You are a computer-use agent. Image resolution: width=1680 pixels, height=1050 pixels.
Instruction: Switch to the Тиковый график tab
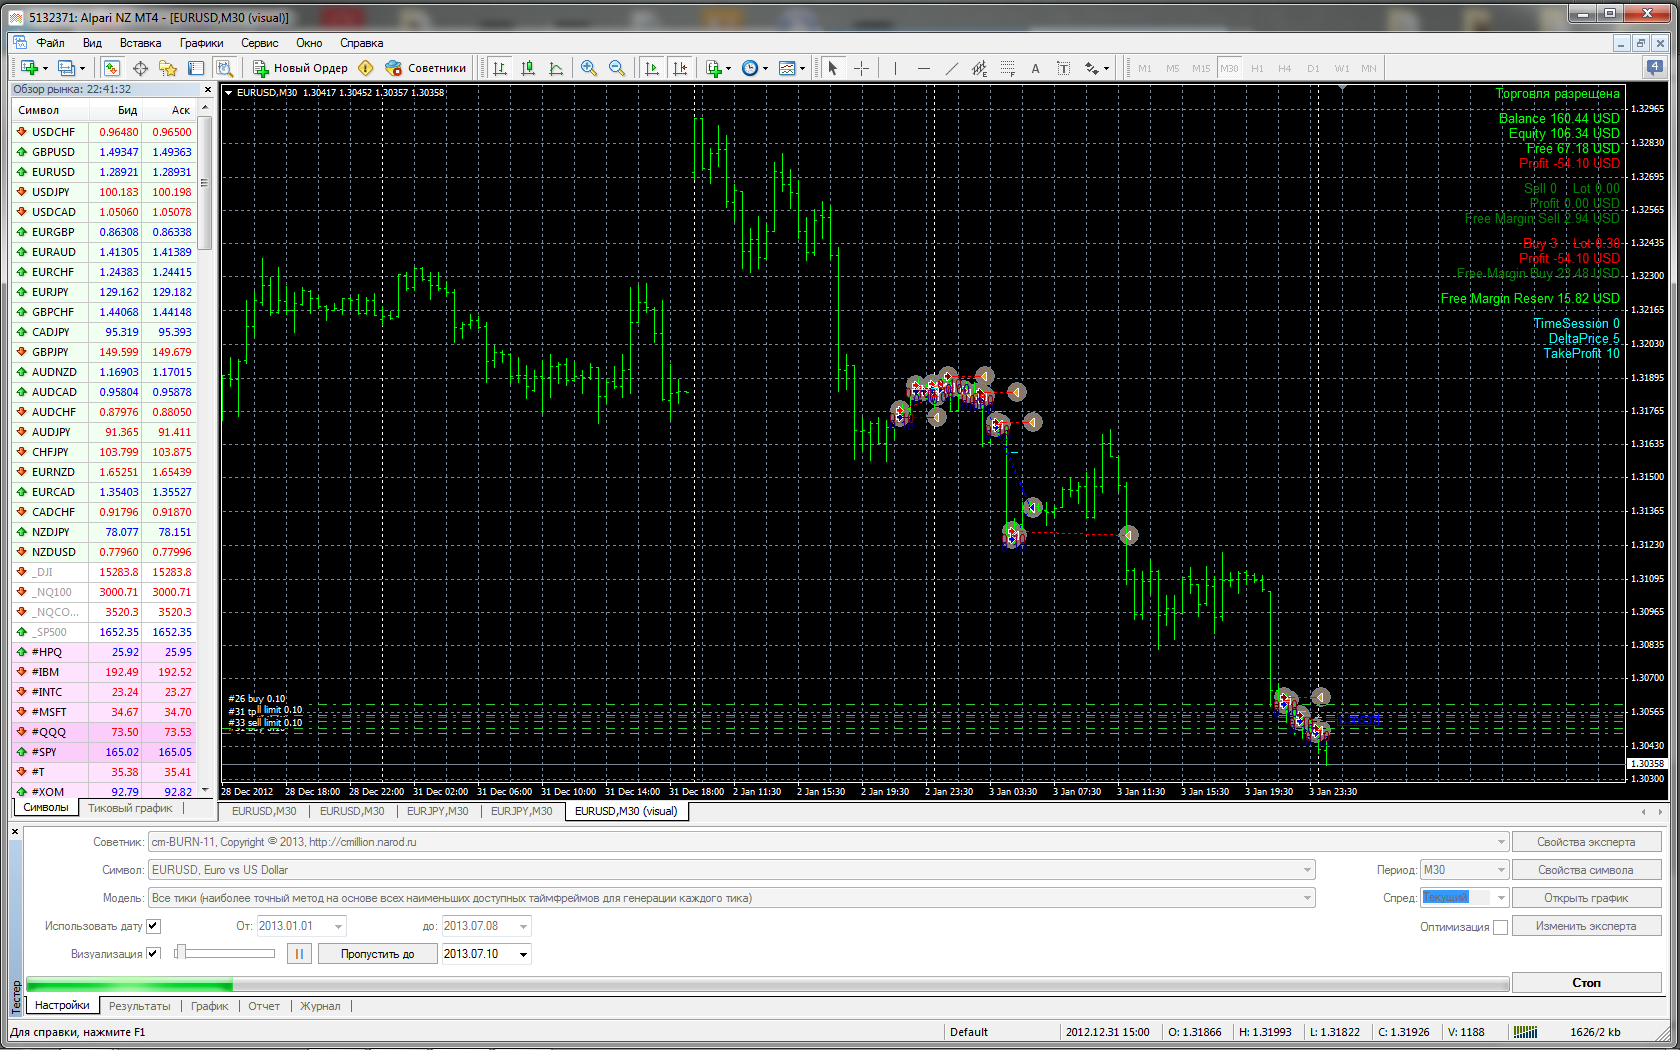pos(130,808)
